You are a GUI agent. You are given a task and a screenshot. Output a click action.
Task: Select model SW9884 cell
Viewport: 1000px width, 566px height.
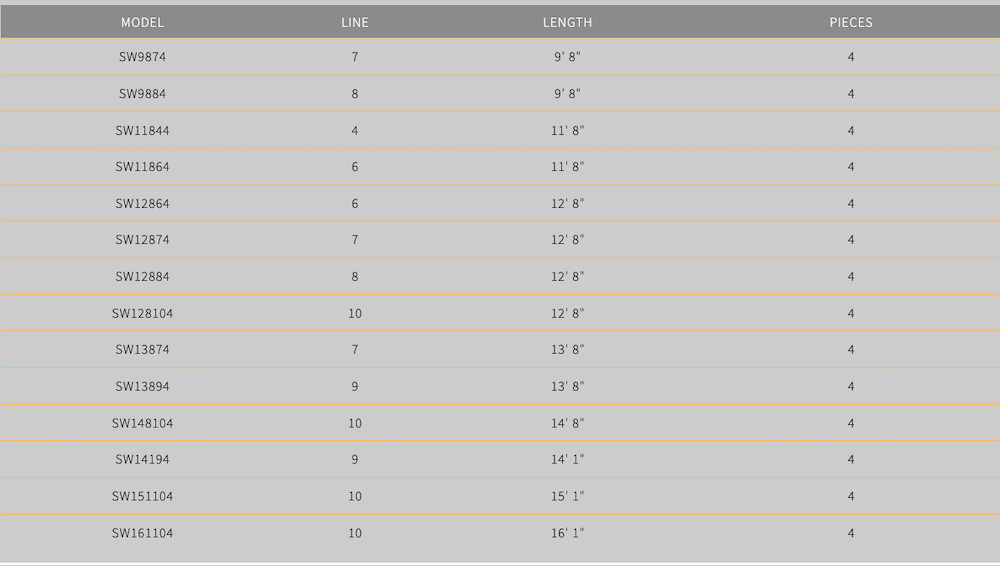point(142,94)
